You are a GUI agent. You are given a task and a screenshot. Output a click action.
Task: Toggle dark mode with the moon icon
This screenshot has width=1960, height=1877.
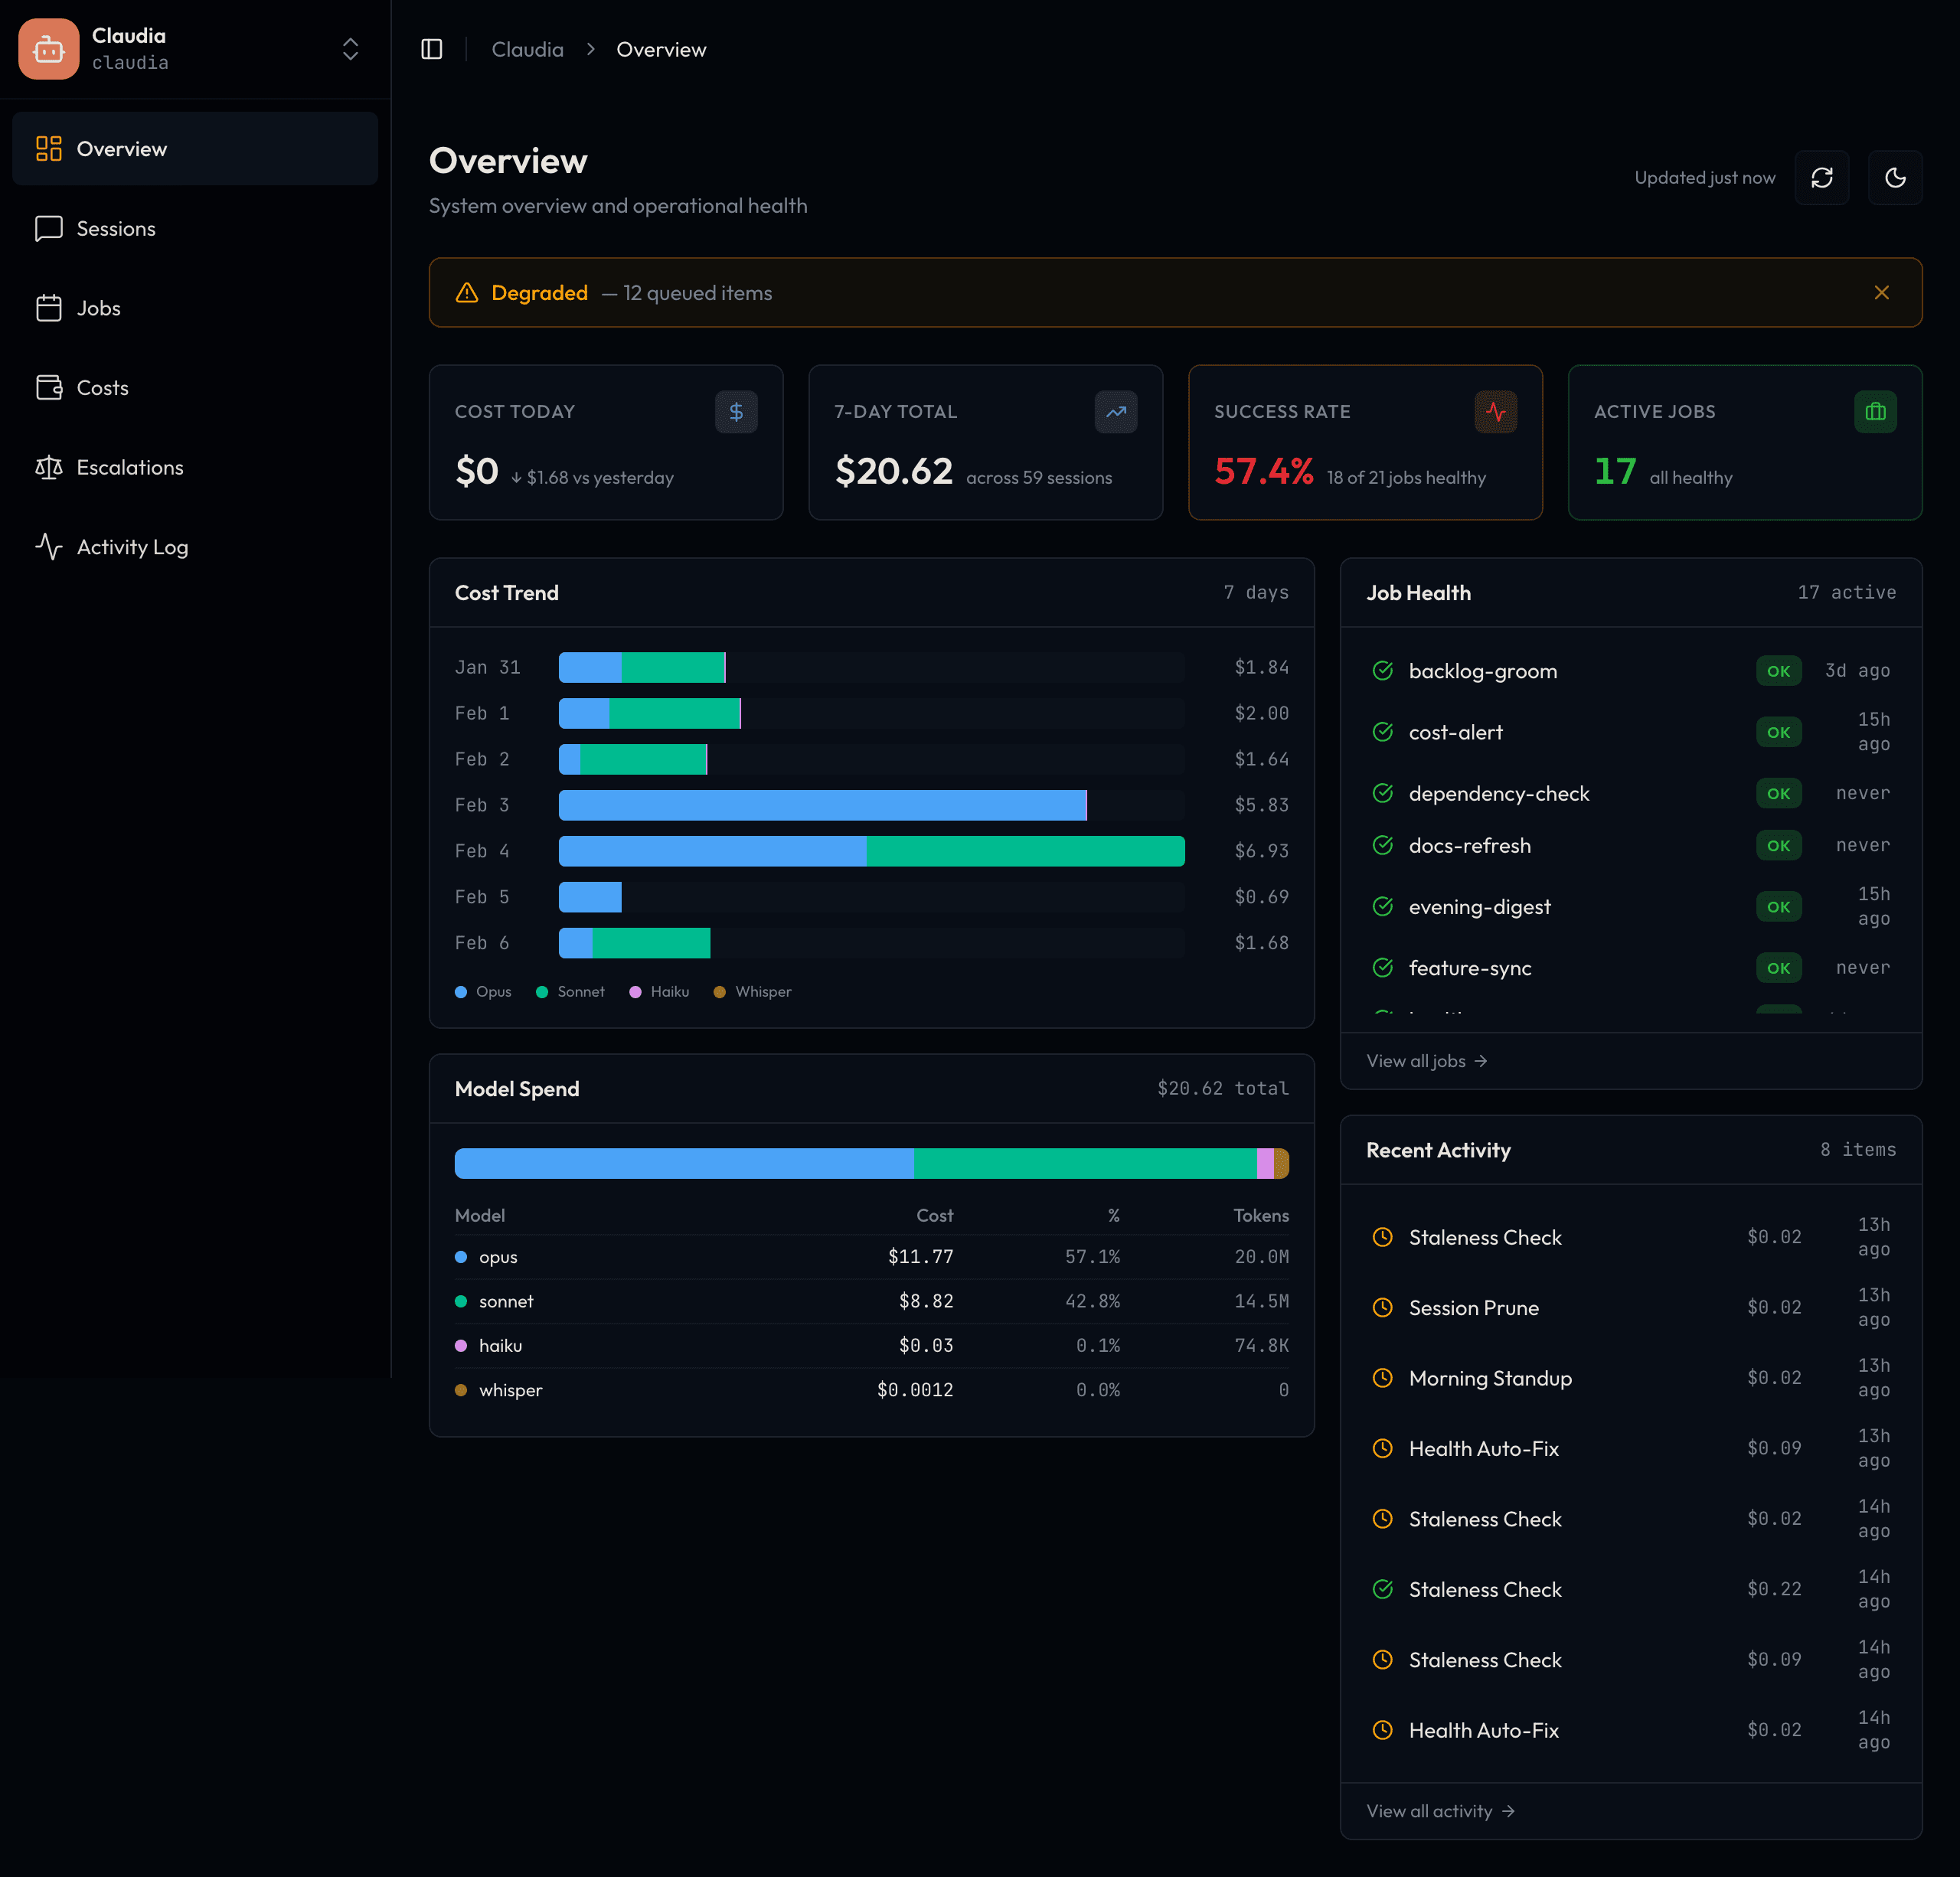pyautogui.click(x=1896, y=177)
